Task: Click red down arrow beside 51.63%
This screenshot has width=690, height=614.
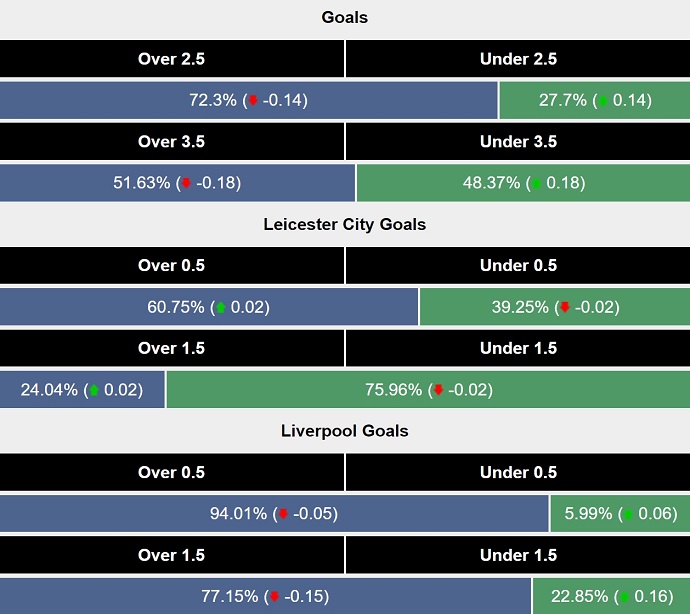Action: [184, 183]
